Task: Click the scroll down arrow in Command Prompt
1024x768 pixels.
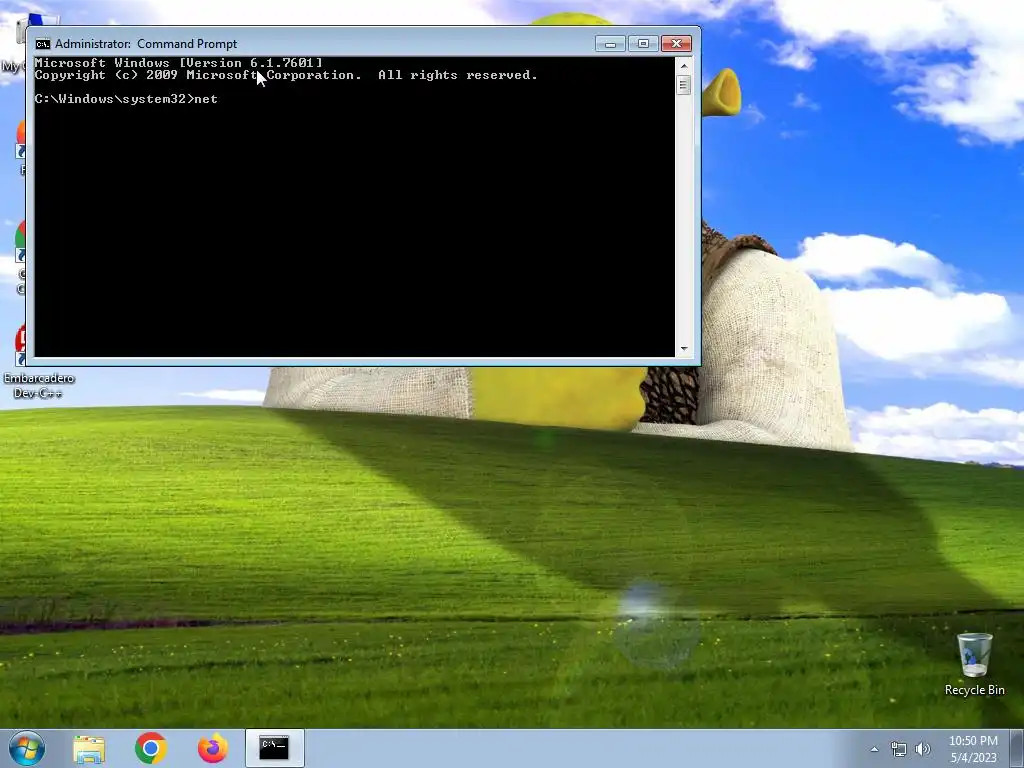Action: click(684, 349)
